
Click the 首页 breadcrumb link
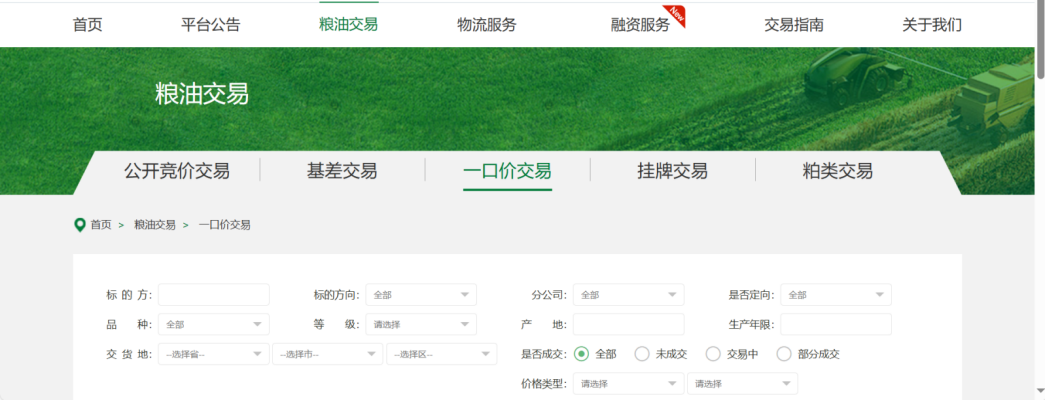[x=101, y=225]
